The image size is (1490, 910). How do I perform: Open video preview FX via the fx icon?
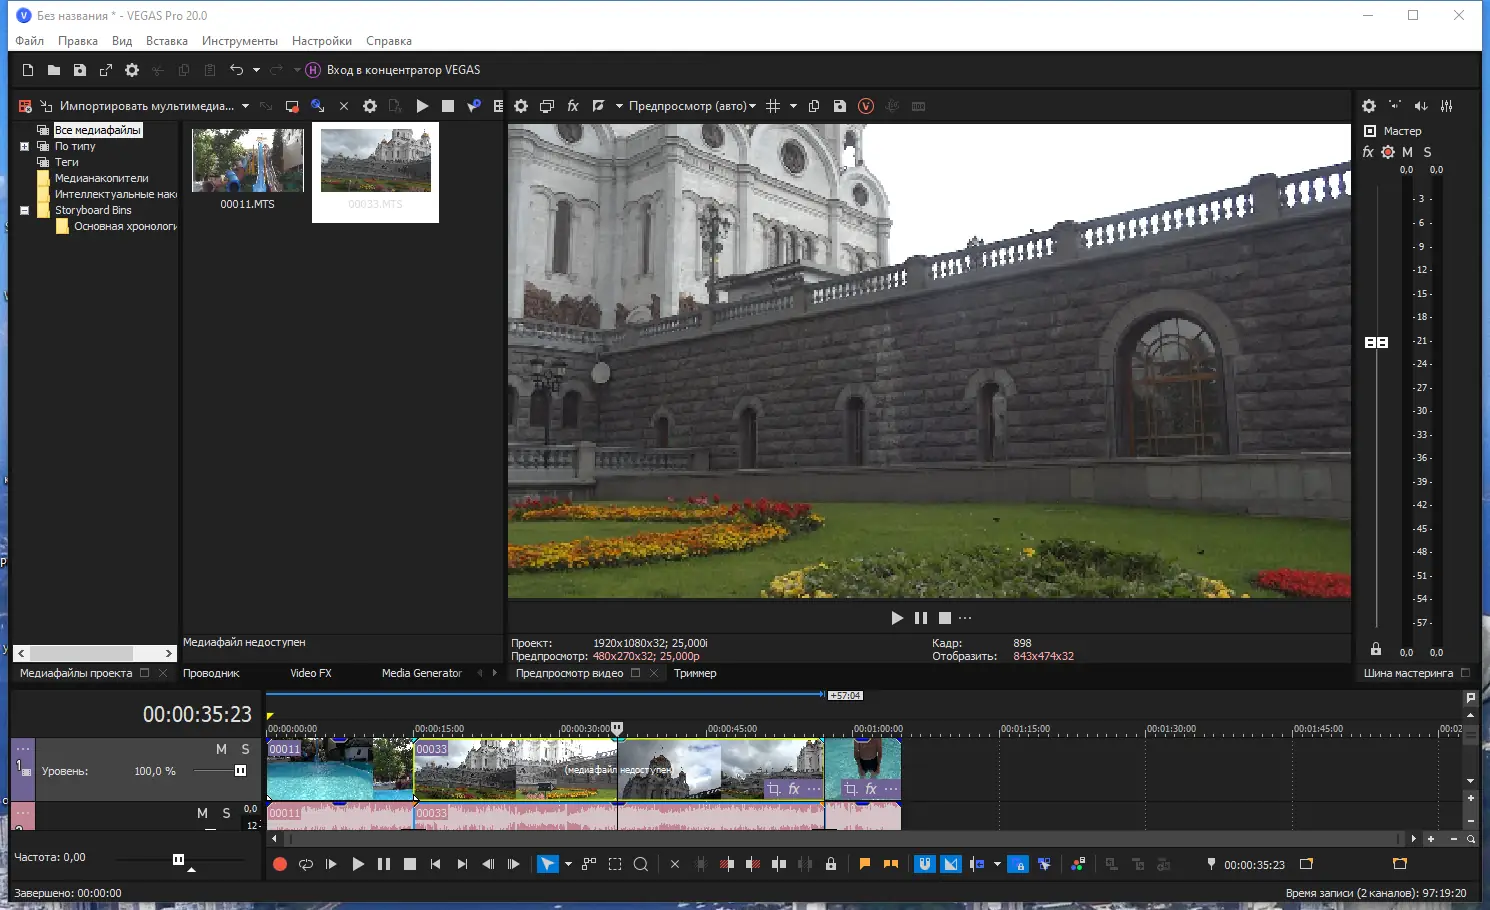click(x=573, y=106)
